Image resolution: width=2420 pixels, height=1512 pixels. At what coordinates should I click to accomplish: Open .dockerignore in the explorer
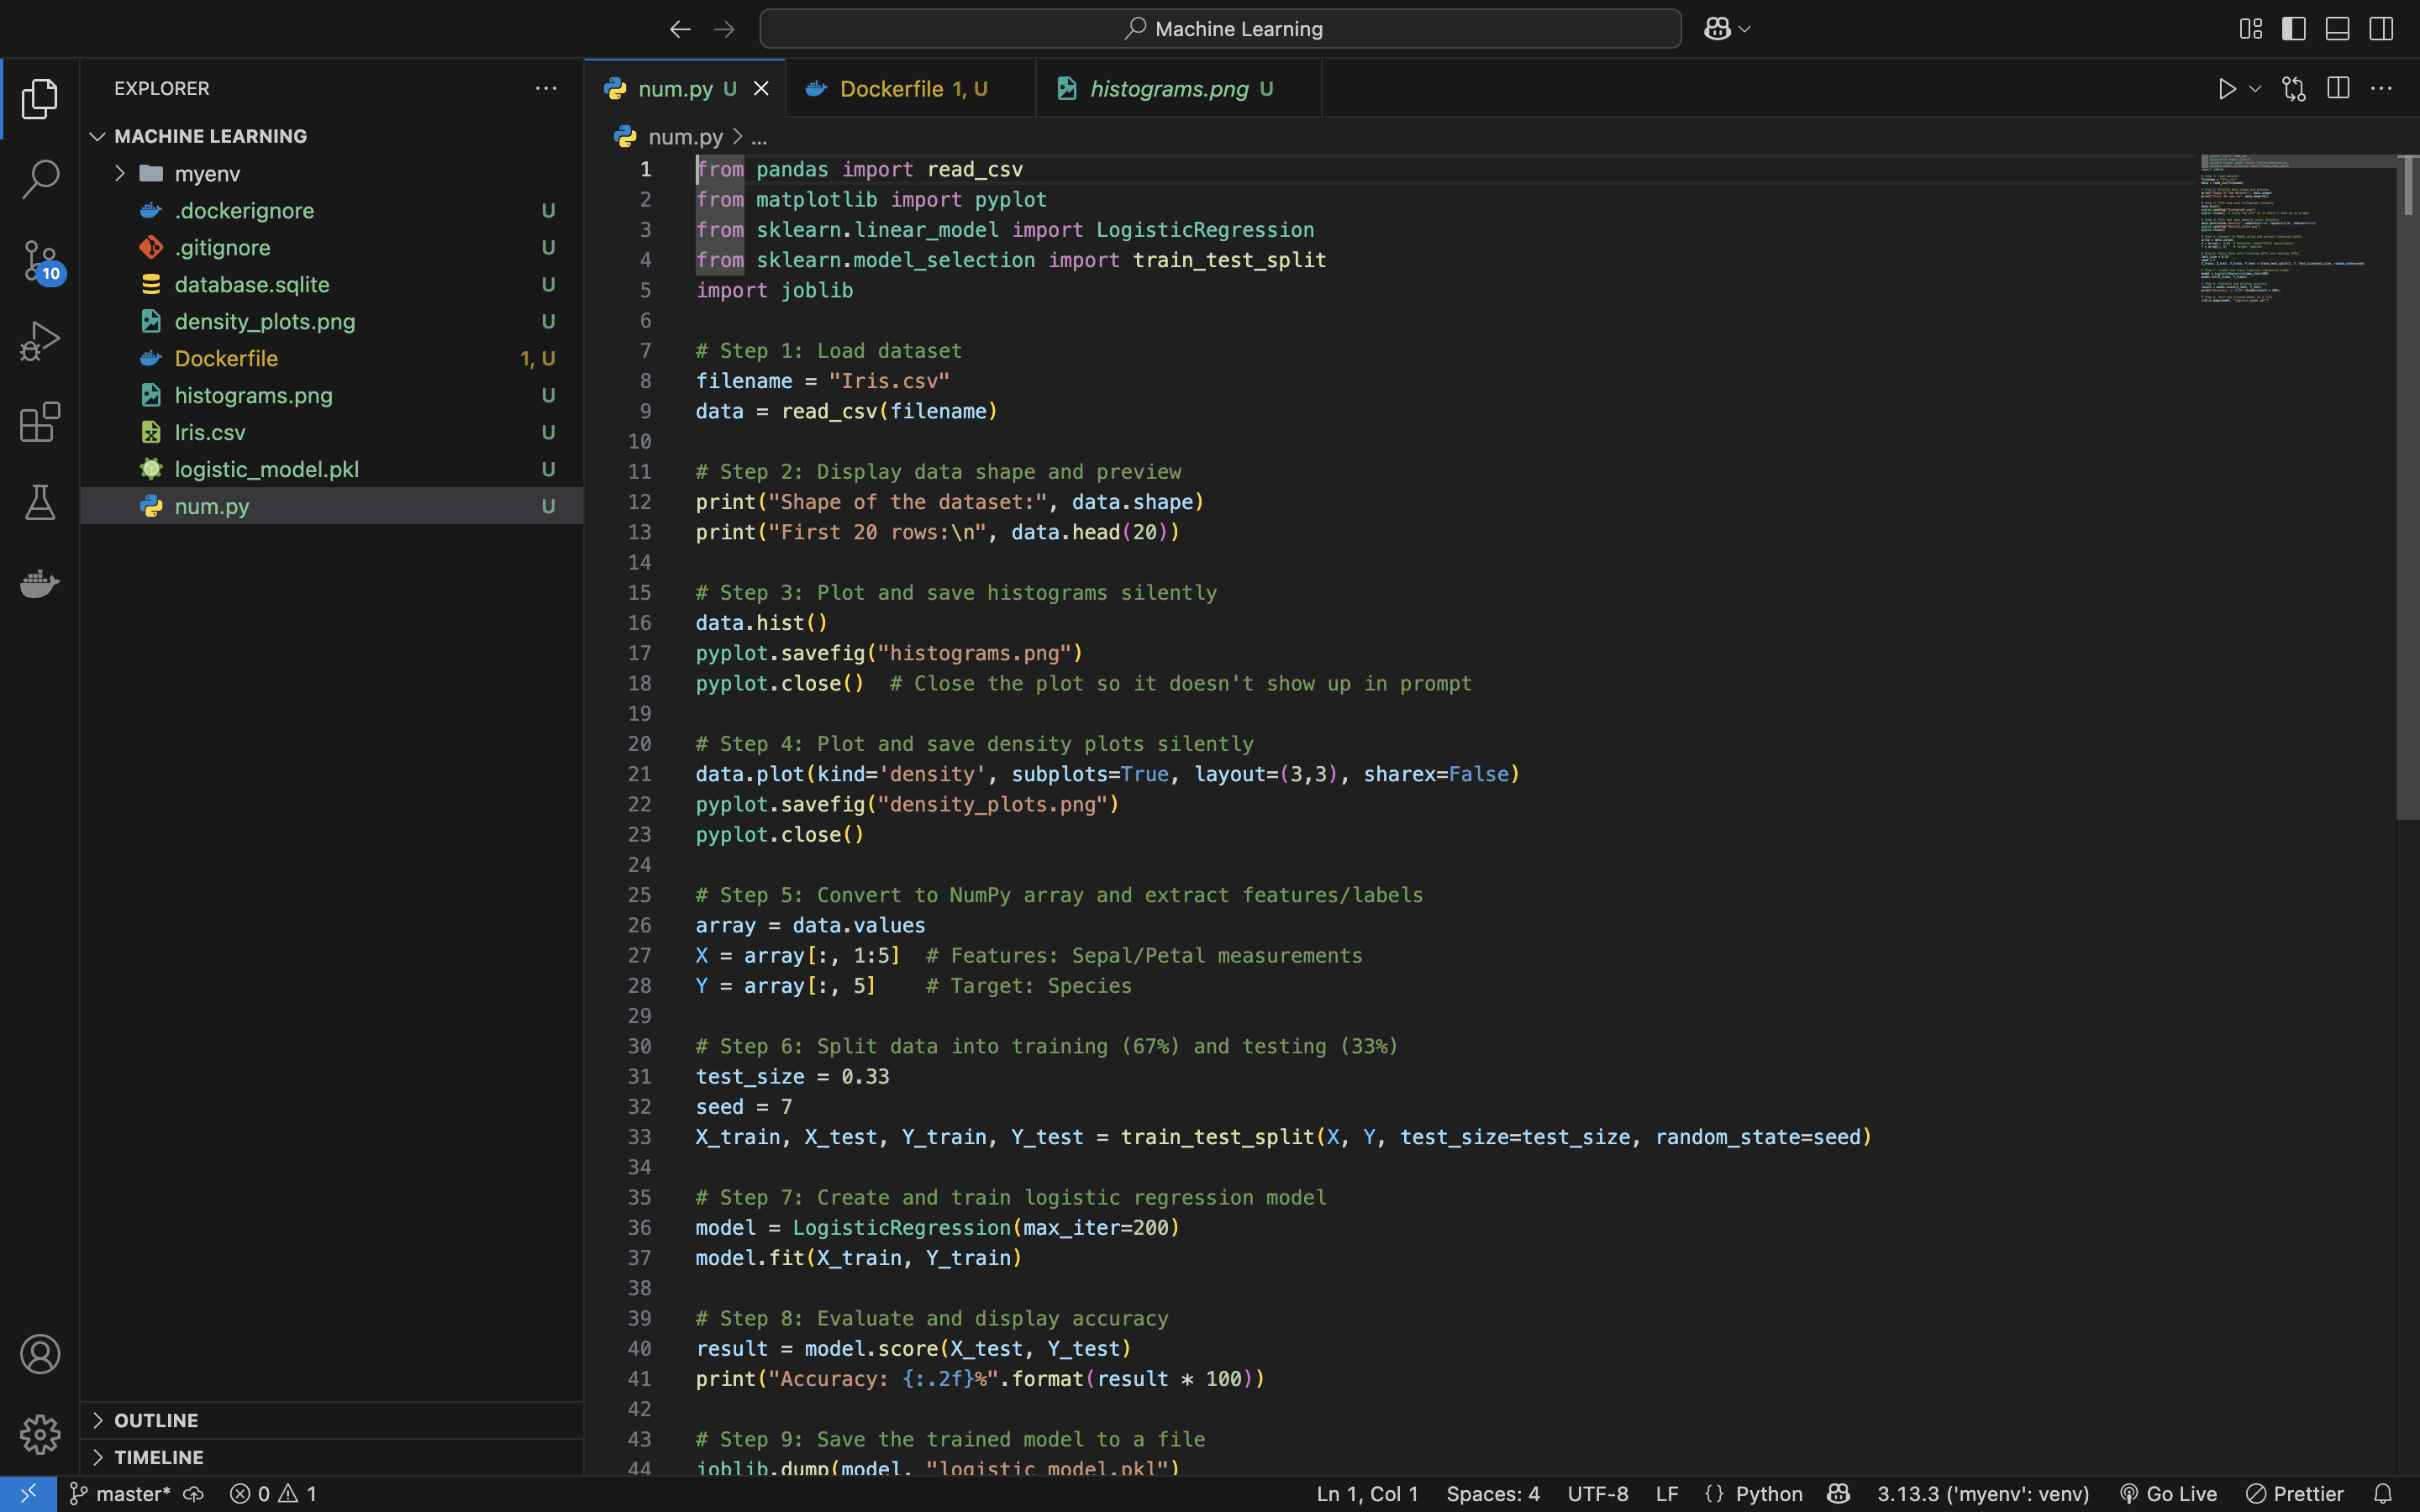click(x=331, y=210)
